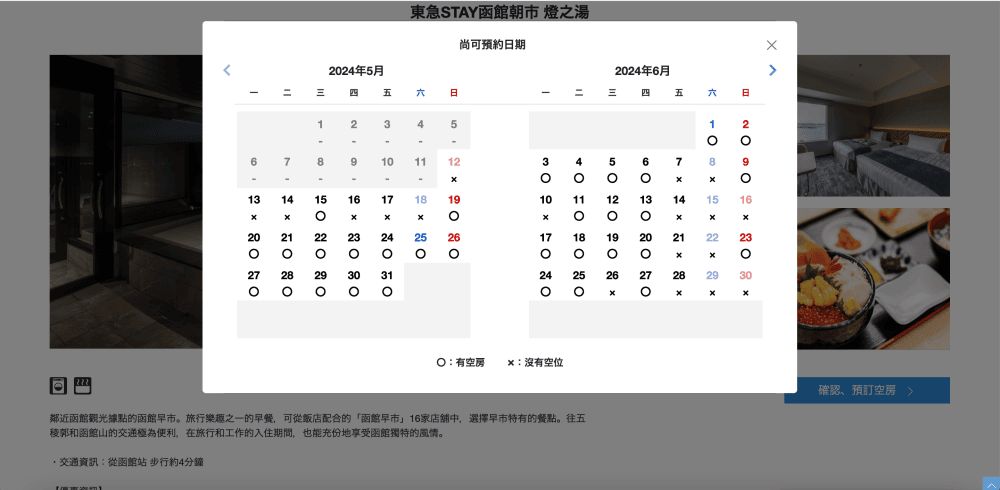Select May 22 on the calendar
This screenshot has height=490, width=1000.
(x=321, y=245)
